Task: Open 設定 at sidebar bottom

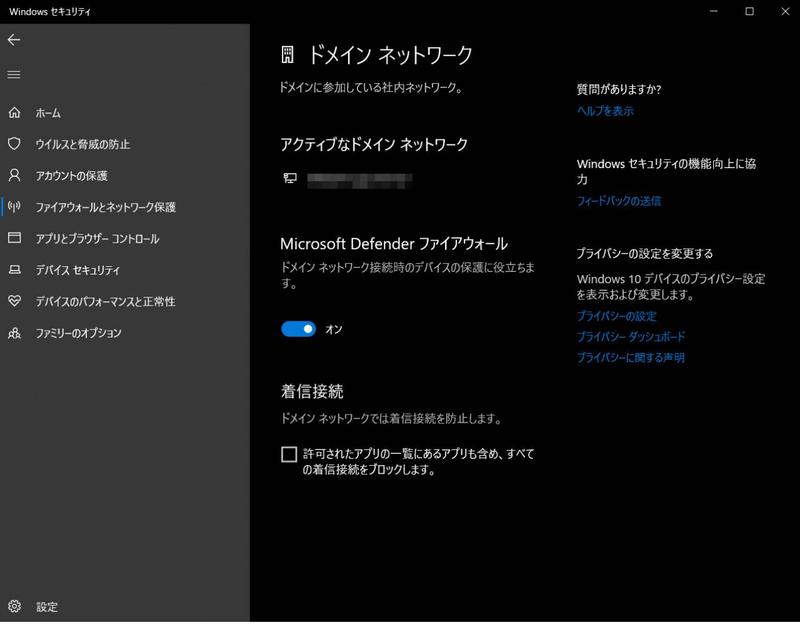Action: 47,607
